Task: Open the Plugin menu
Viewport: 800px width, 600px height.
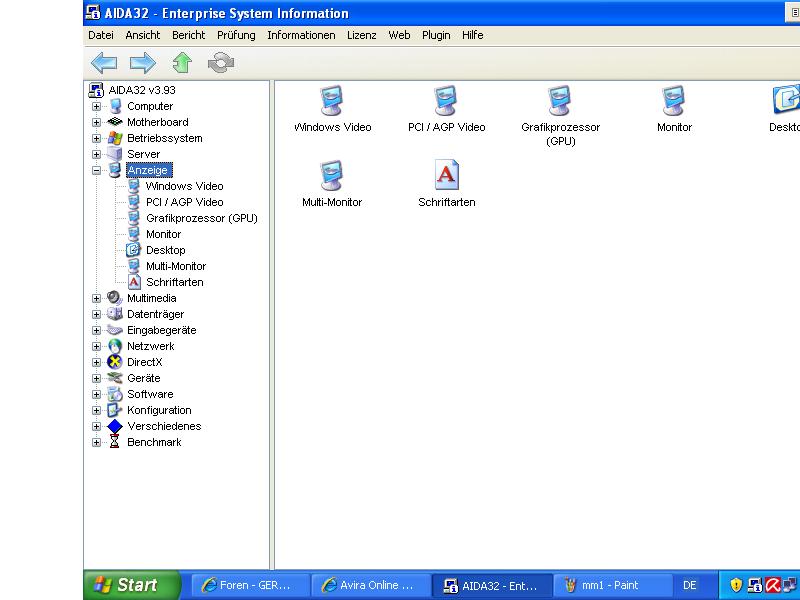Action: tap(436, 35)
